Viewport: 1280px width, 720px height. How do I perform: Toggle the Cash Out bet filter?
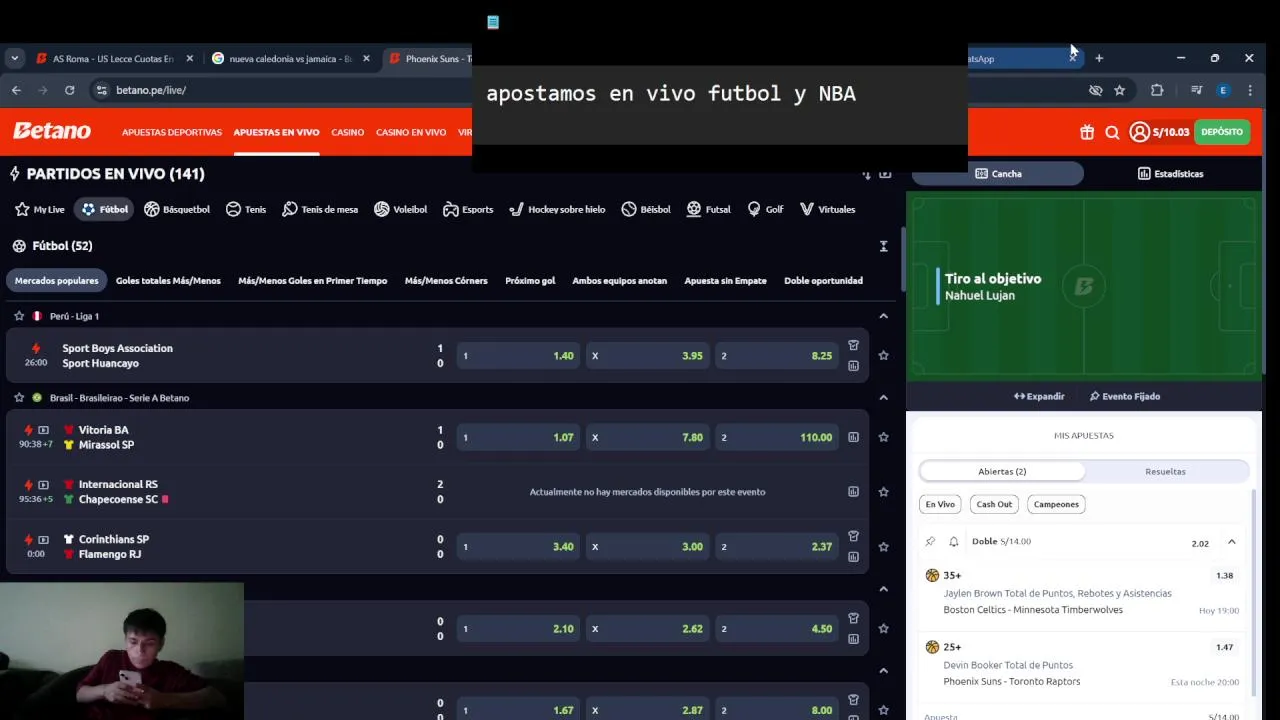994,504
